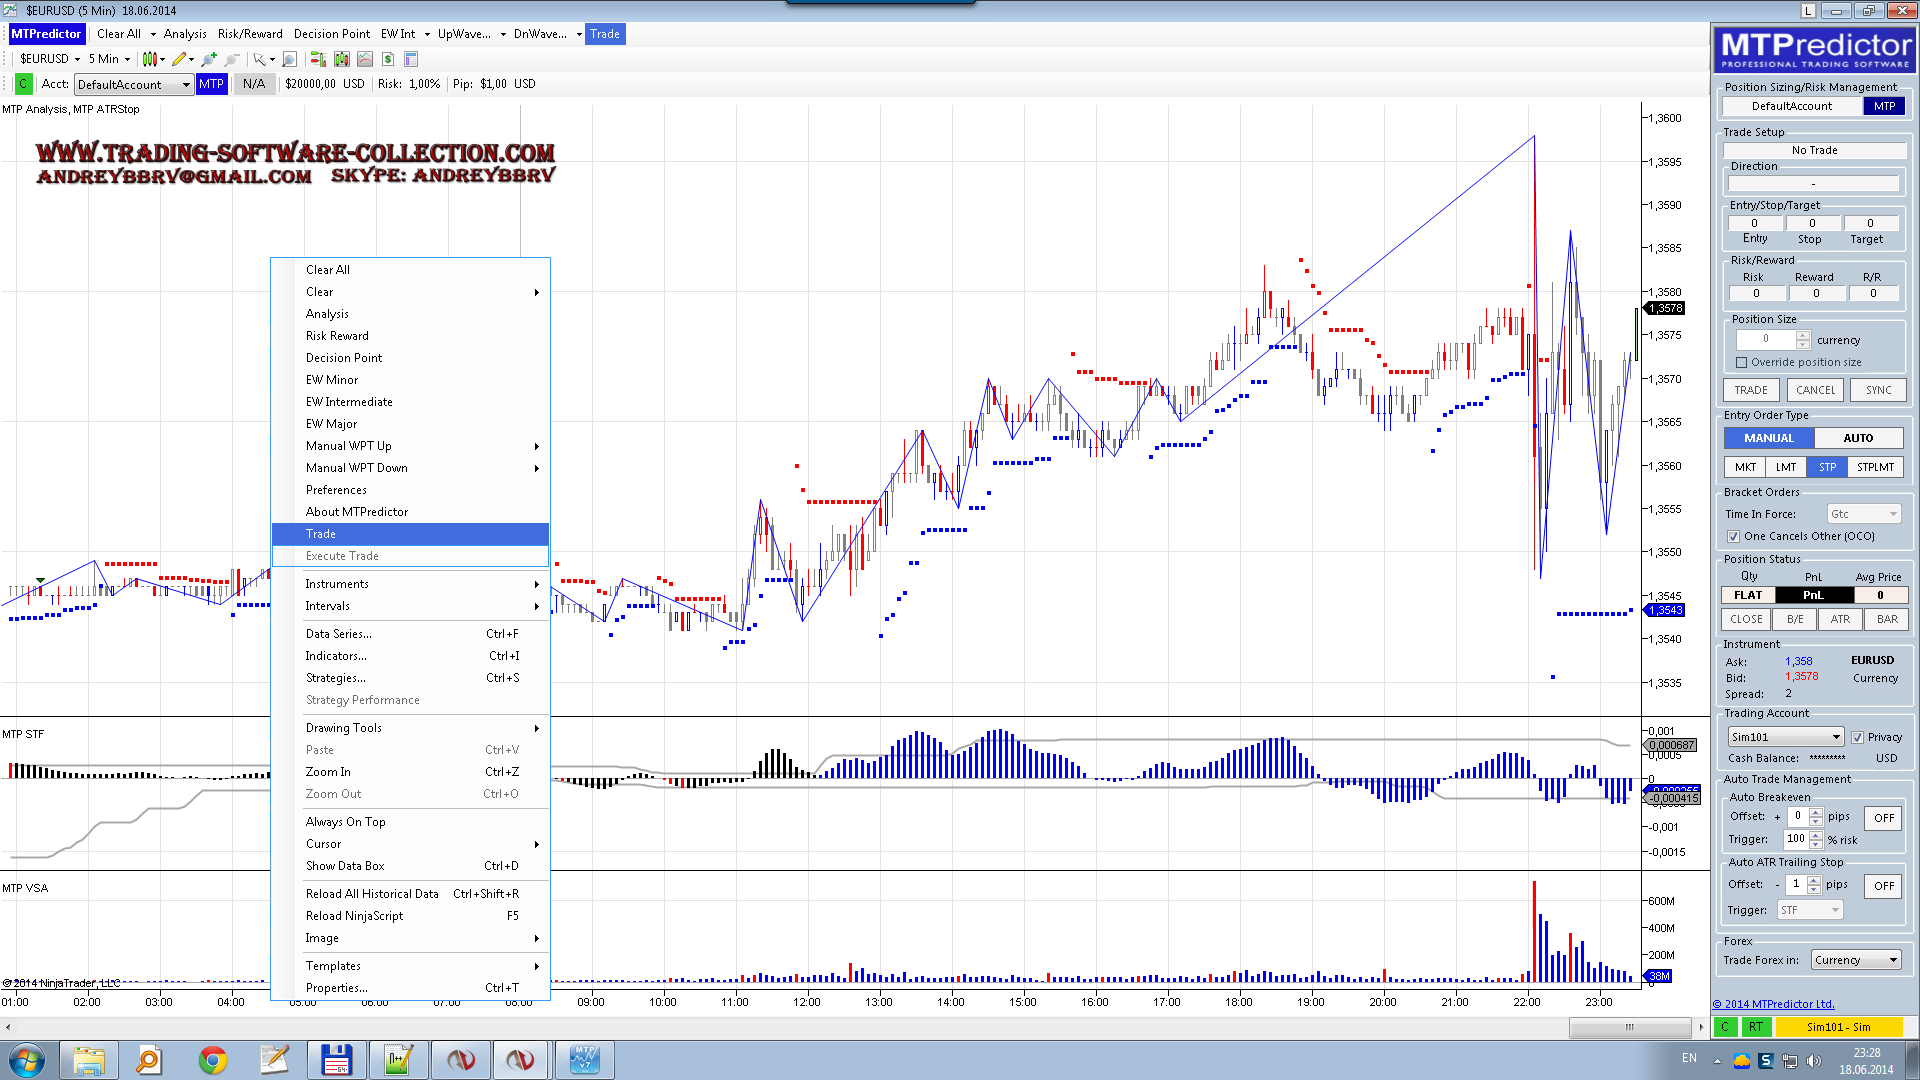Uncheck the Privacy checkbox
Viewport: 1920px width, 1080px height.
[x=1858, y=738]
